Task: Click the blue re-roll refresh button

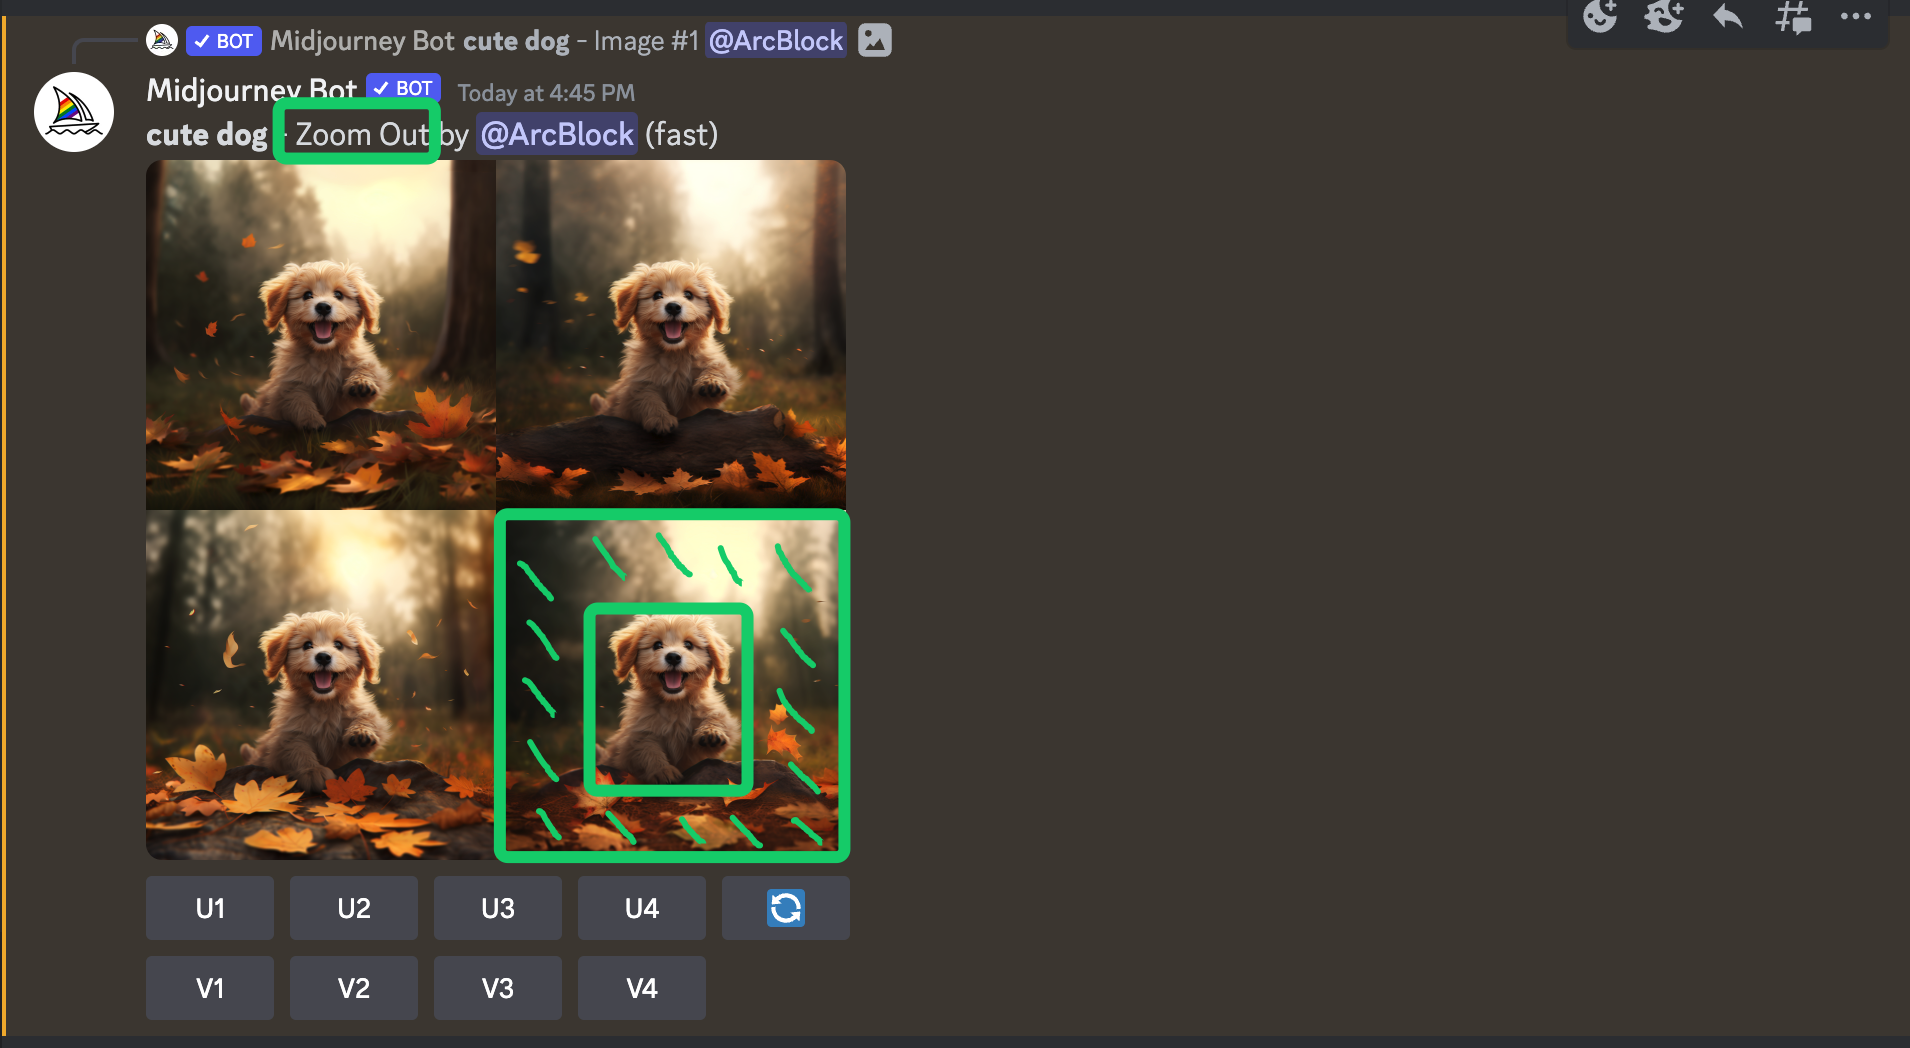Action: [x=786, y=908]
